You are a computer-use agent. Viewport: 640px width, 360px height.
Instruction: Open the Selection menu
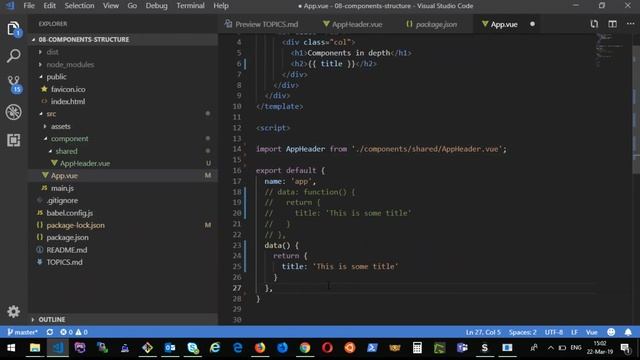pos(79,6)
